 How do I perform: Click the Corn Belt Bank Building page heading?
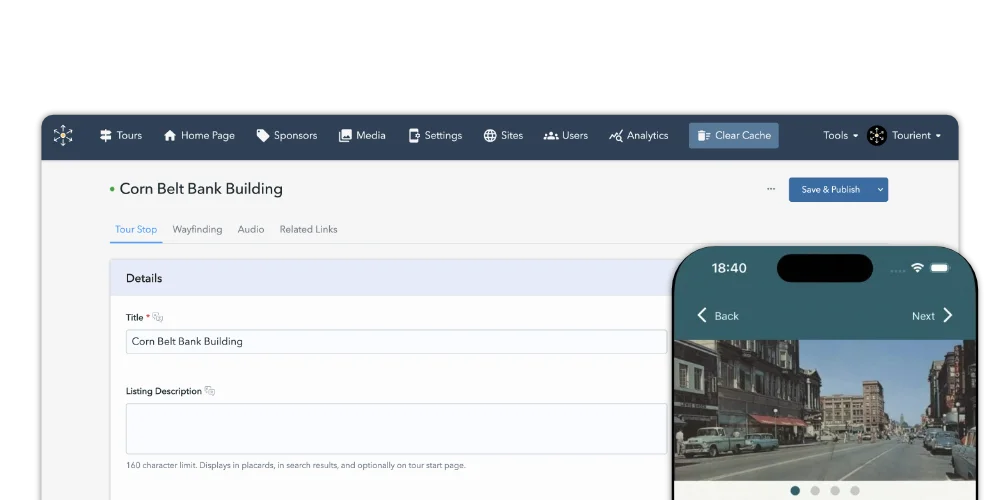click(201, 189)
